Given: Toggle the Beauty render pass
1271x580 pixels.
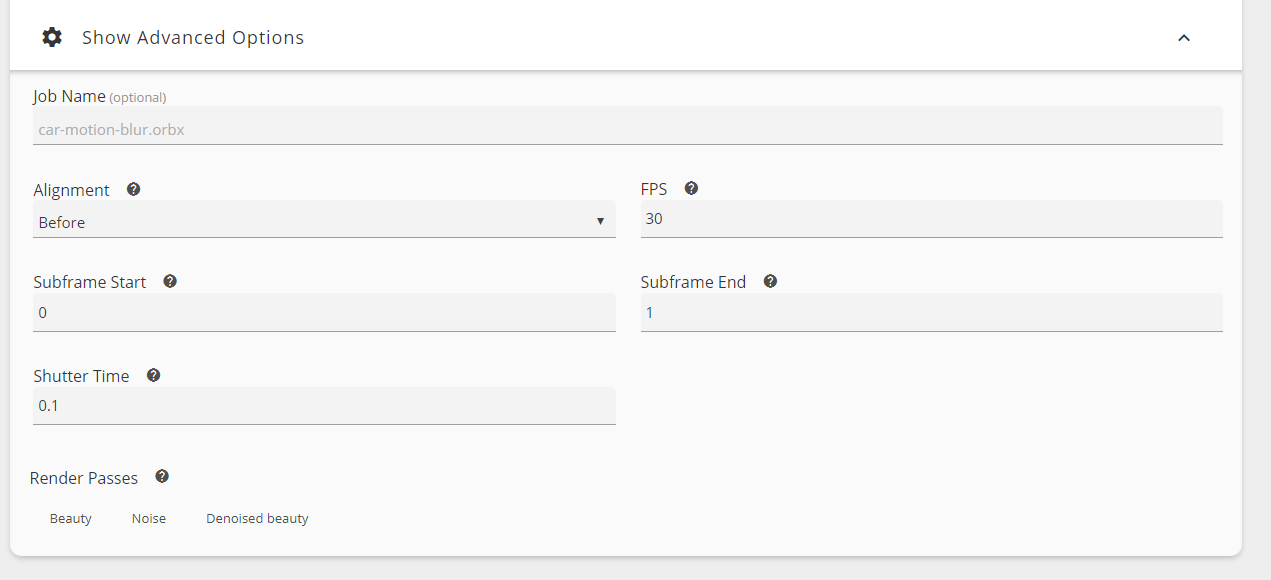Looking at the screenshot, I should point(71,519).
